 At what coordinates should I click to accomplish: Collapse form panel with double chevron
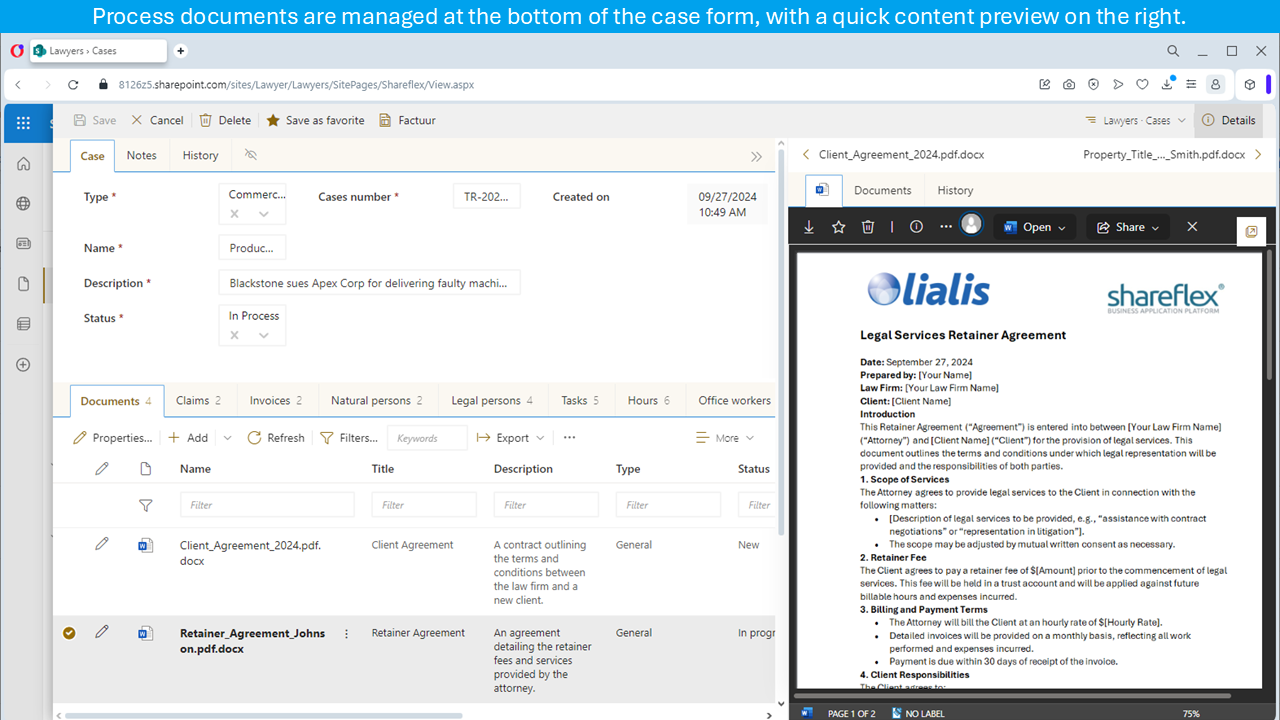[757, 156]
